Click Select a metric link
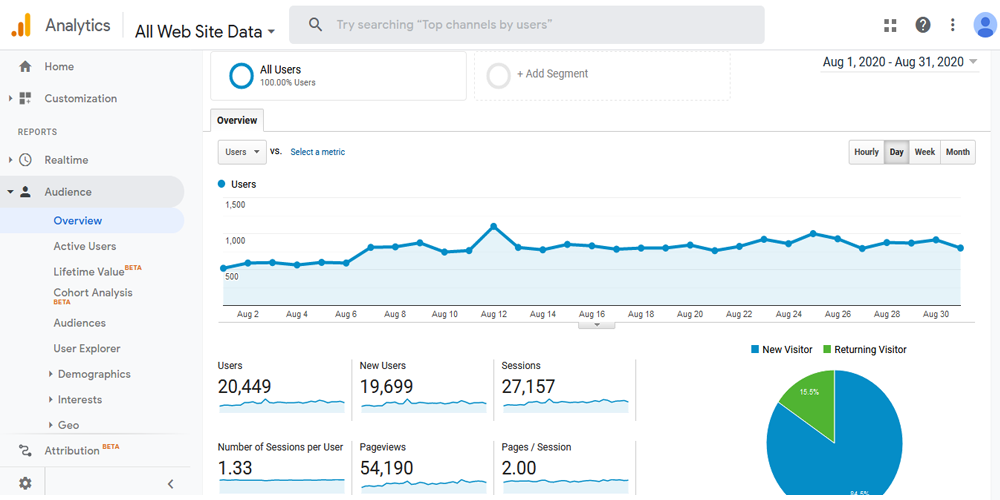 (x=318, y=152)
